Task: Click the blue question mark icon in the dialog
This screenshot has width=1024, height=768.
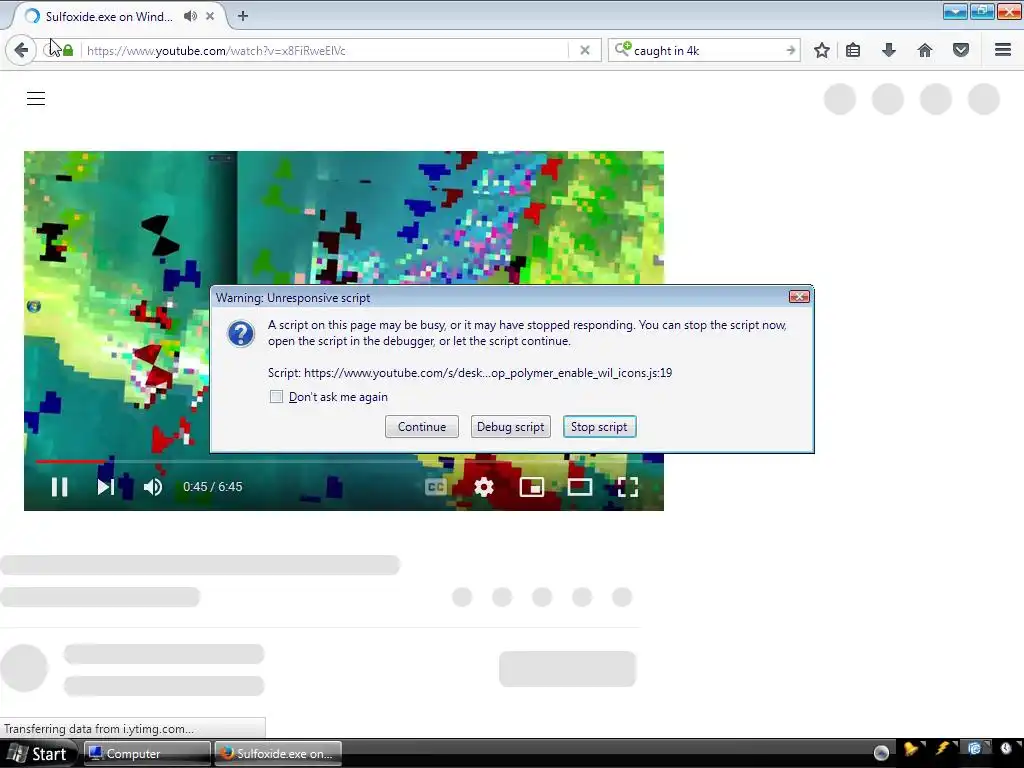Action: (x=241, y=334)
